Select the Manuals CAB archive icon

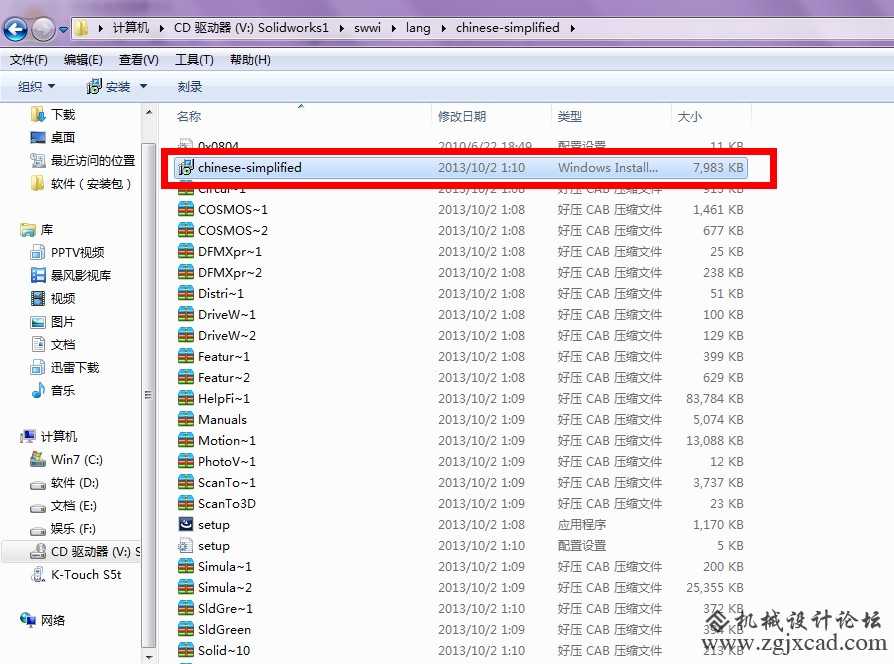(186, 419)
